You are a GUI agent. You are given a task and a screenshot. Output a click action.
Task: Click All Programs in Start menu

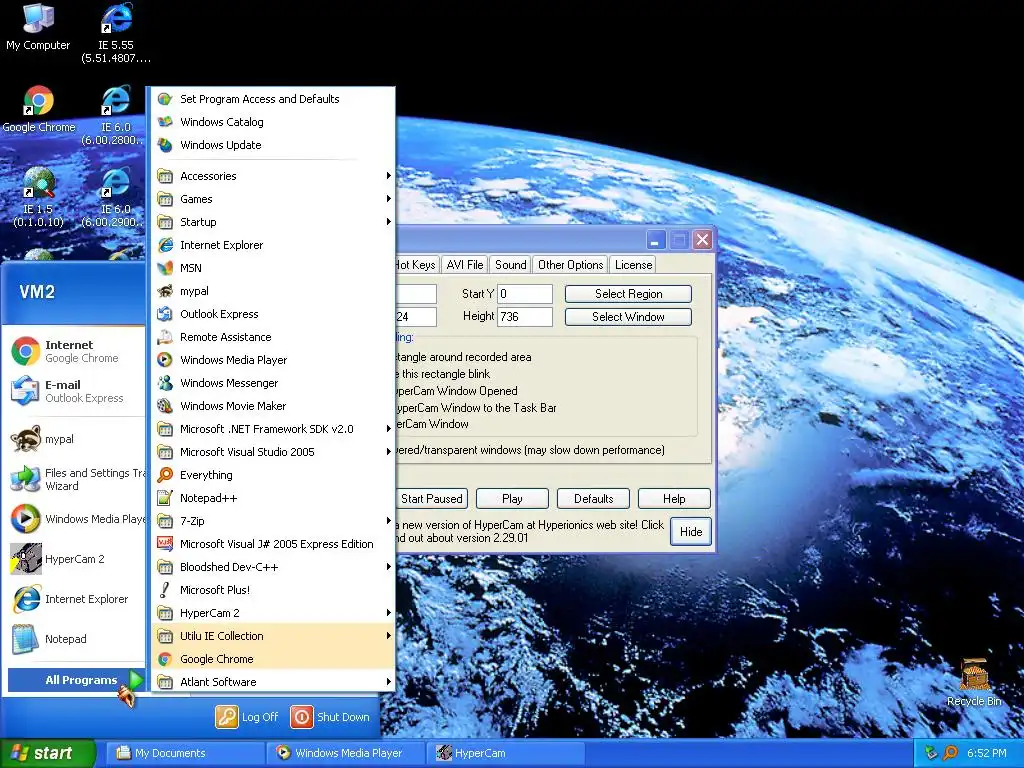pyautogui.click(x=76, y=680)
